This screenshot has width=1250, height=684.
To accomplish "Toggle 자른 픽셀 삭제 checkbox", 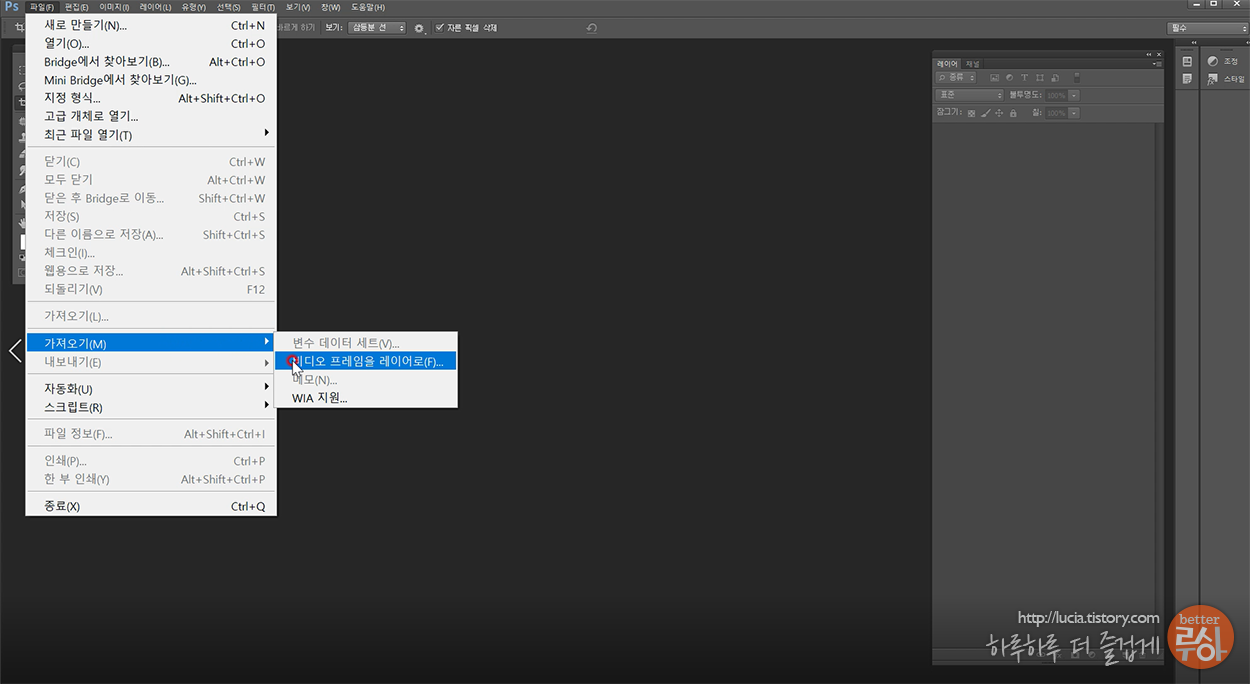I will [x=440, y=28].
